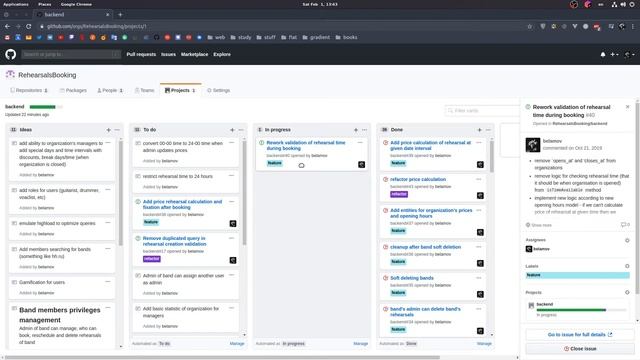Add a card to In progress column
The image size is (640, 360).
[x=356, y=130]
